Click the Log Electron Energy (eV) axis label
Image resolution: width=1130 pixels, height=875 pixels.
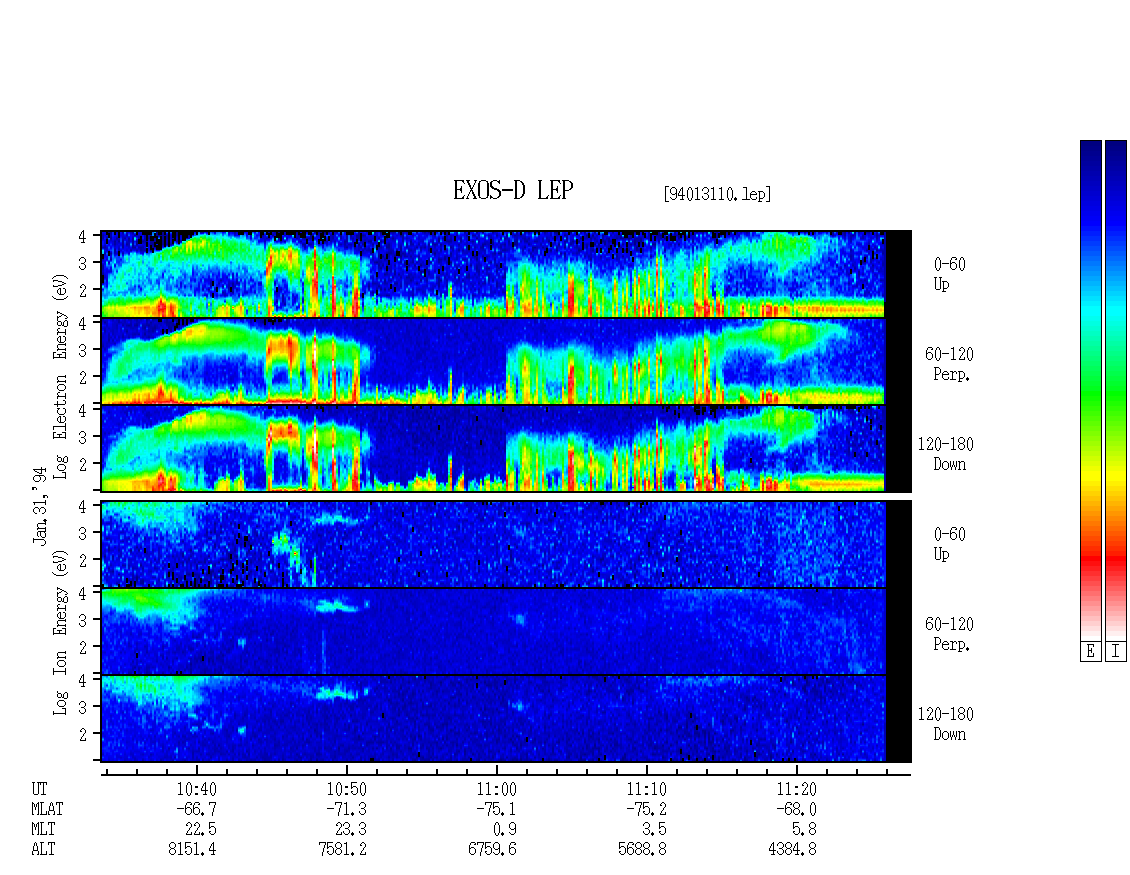coord(60,376)
